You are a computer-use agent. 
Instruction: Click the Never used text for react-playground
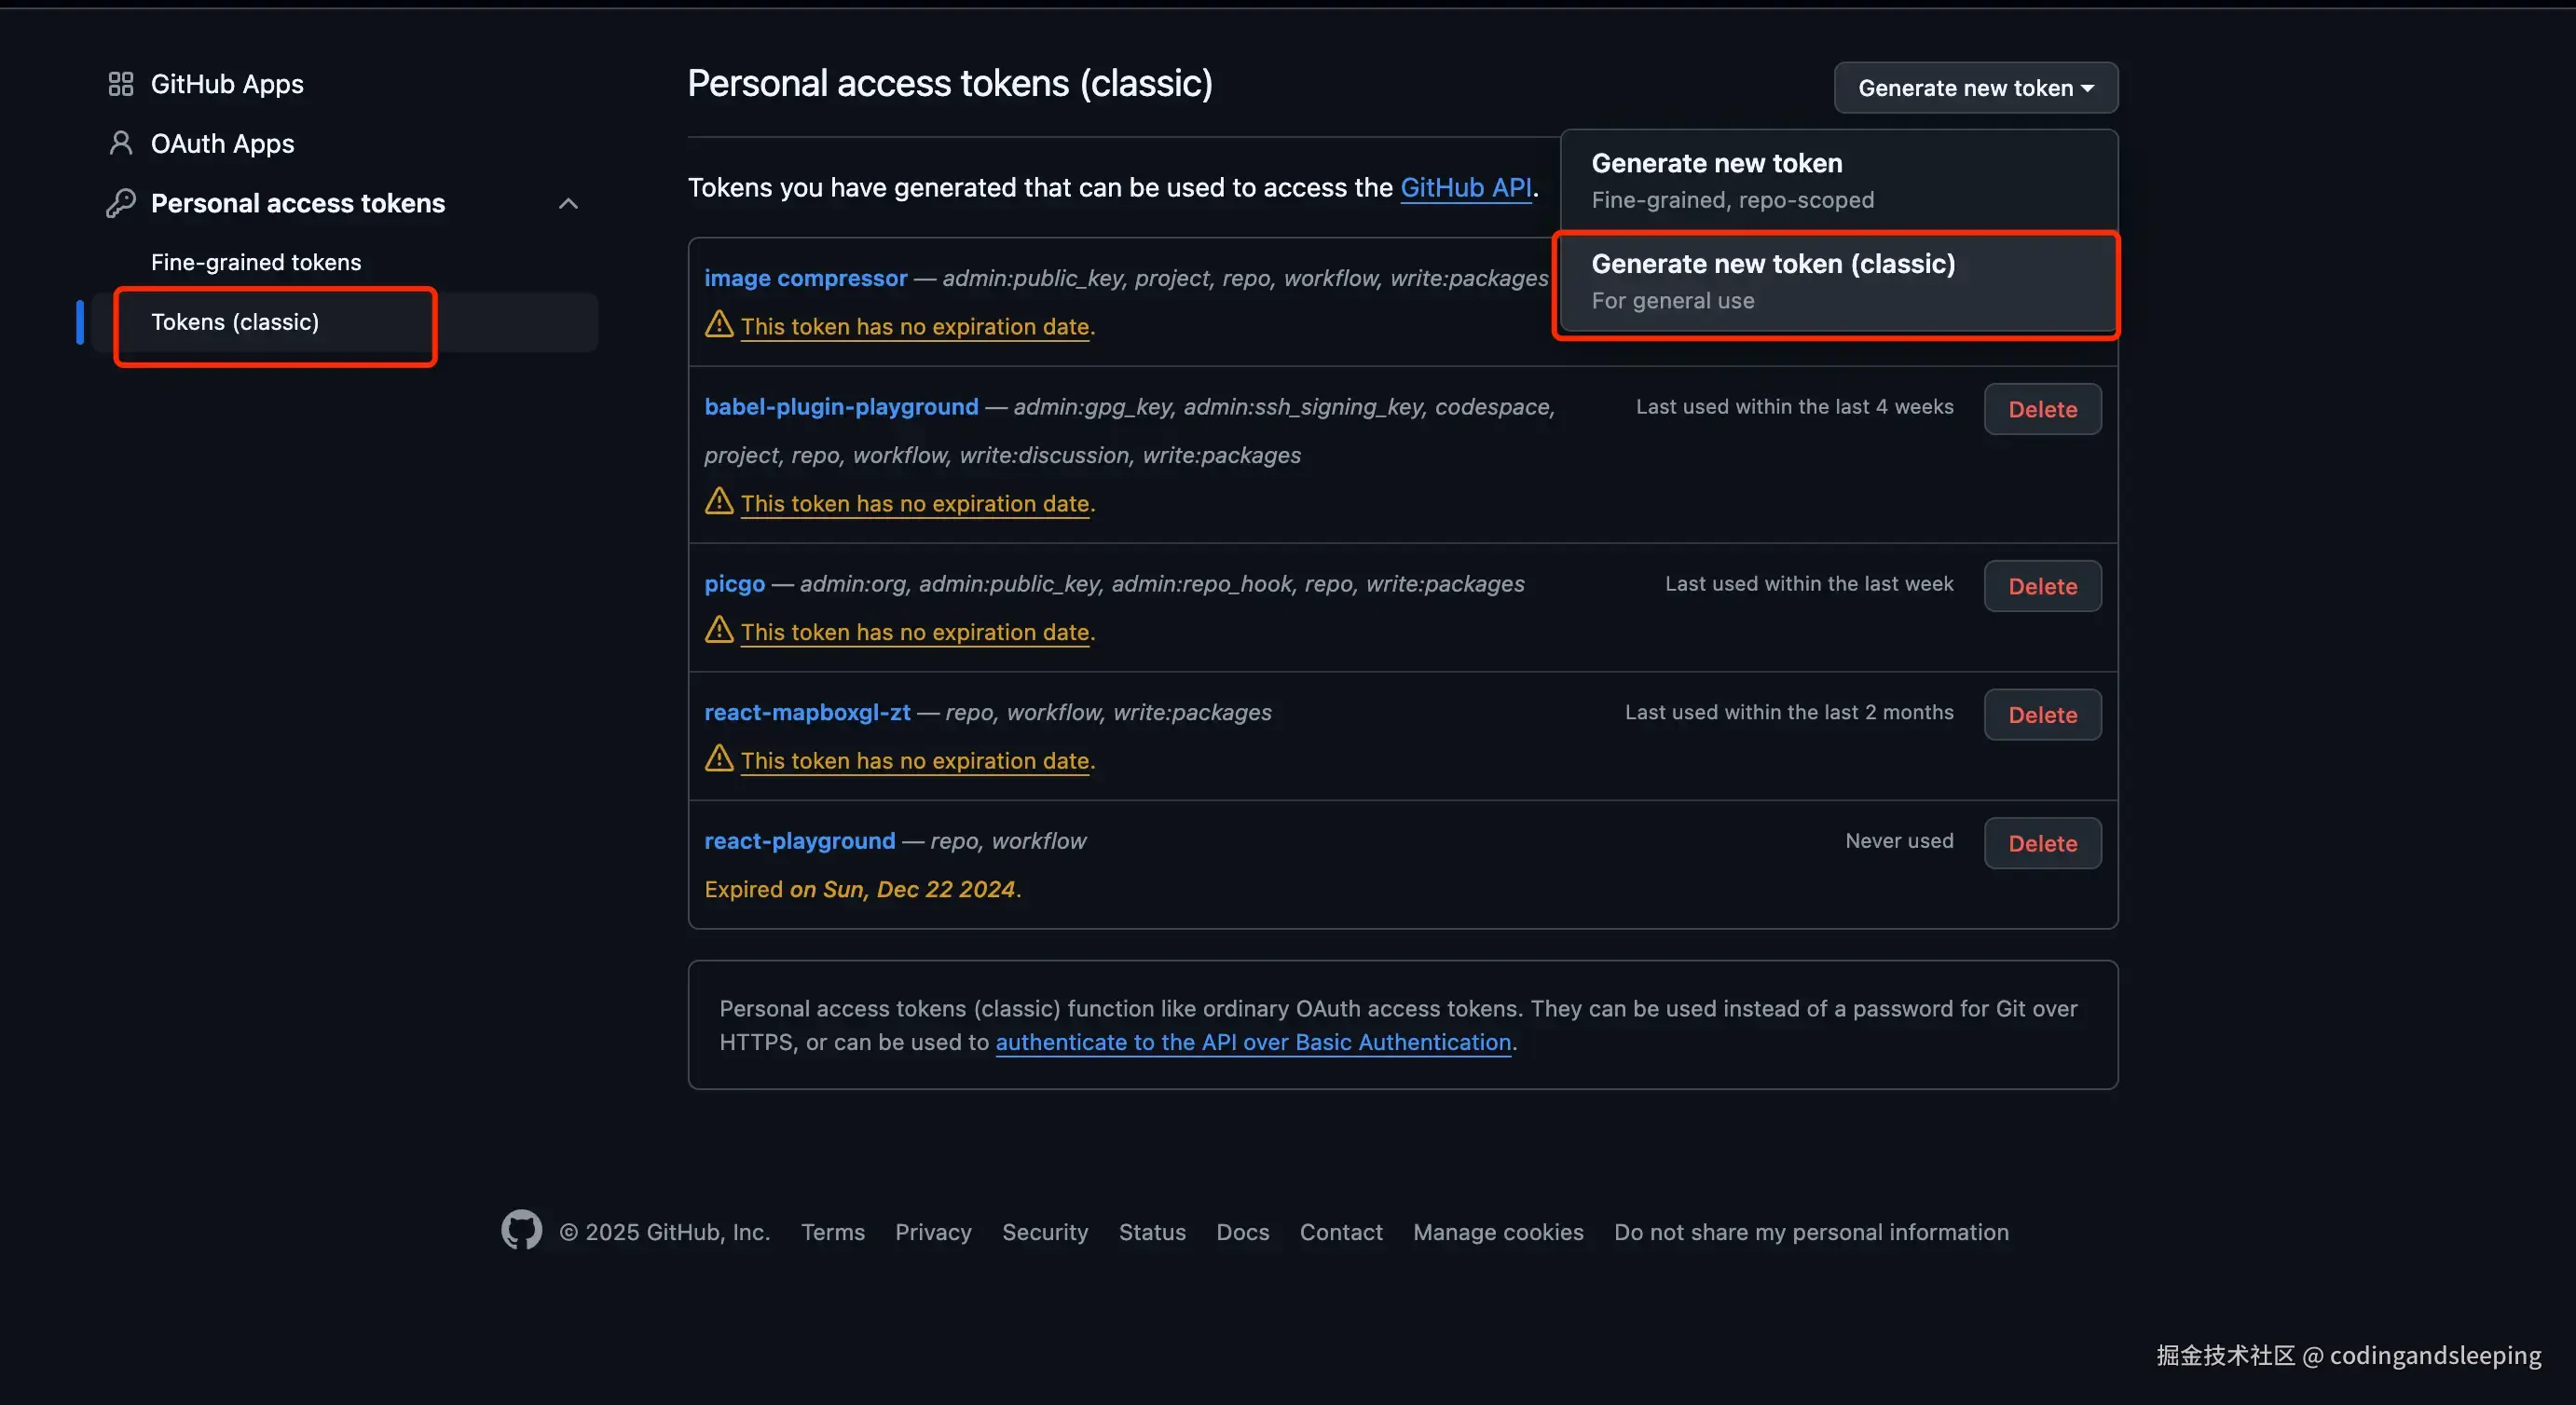pos(1899,840)
